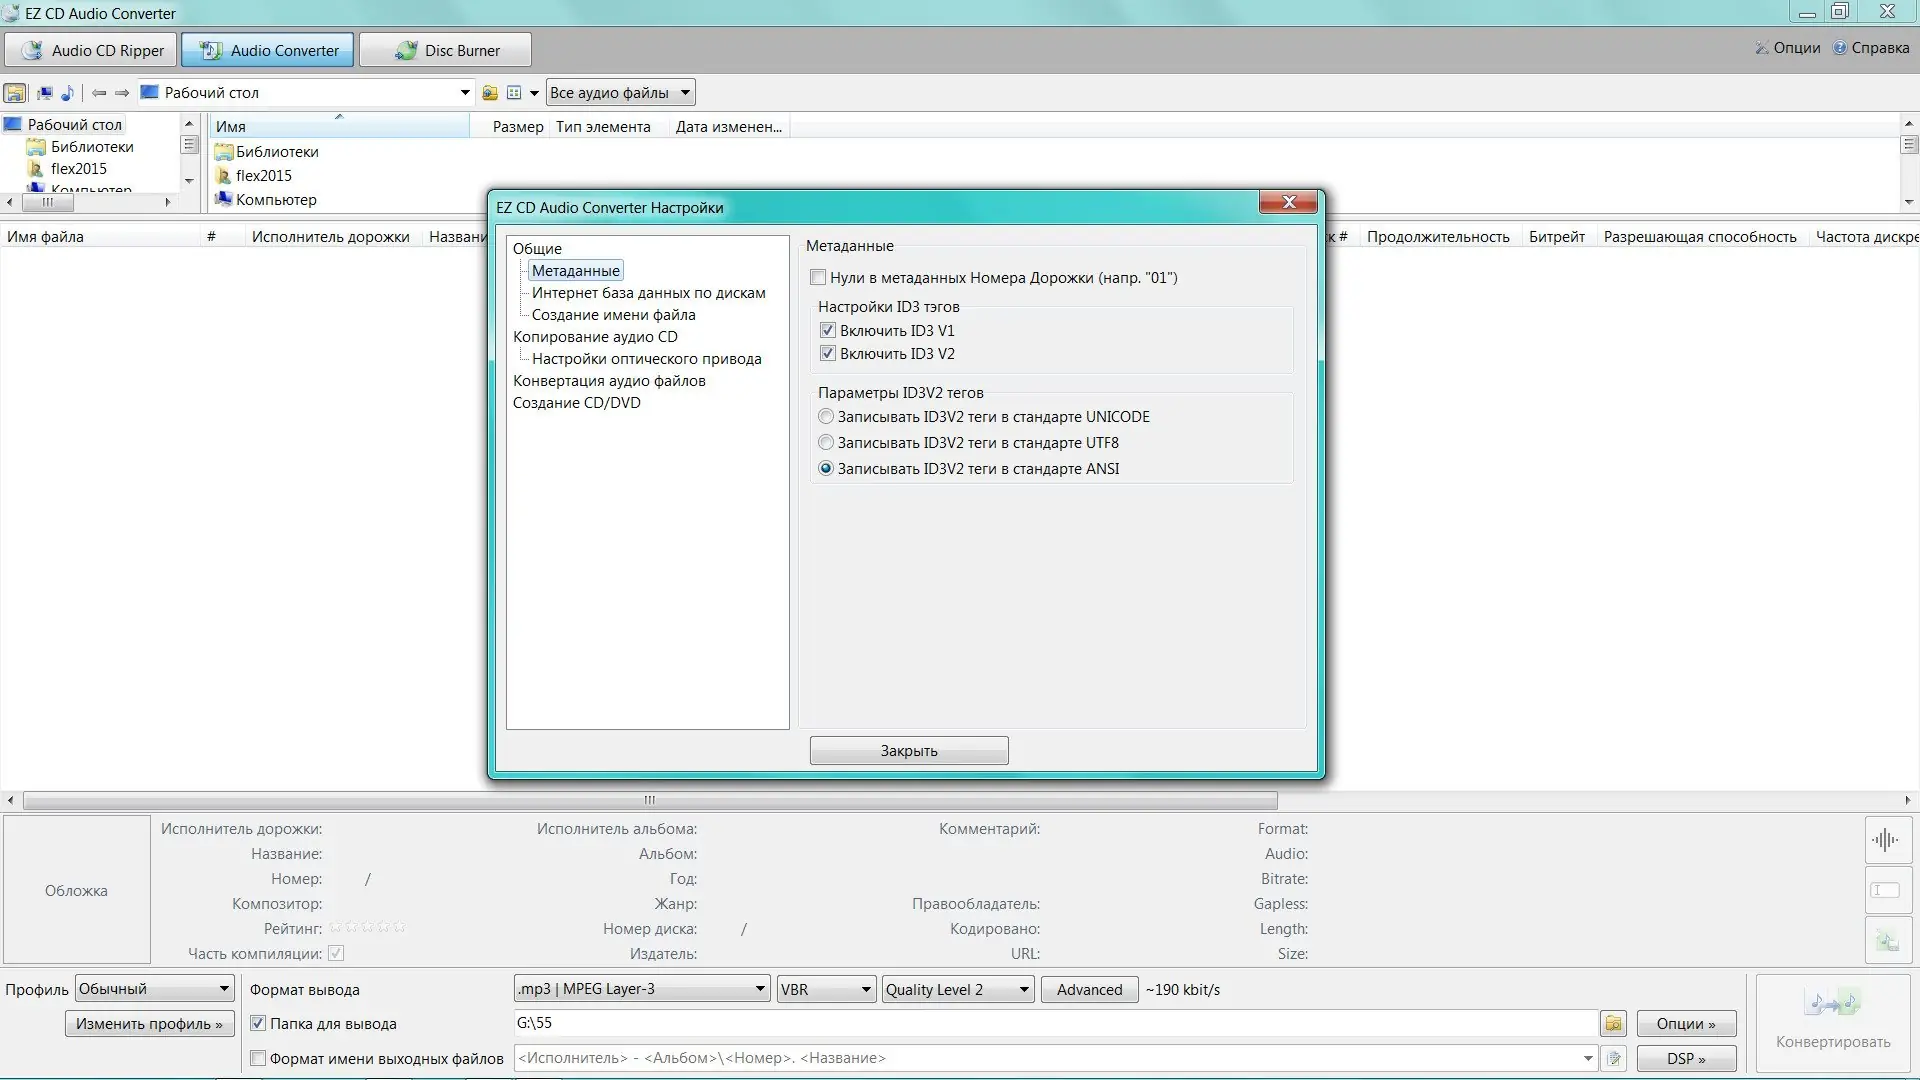
Task: Switch to the Audio Converter tab
Action: [267, 50]
